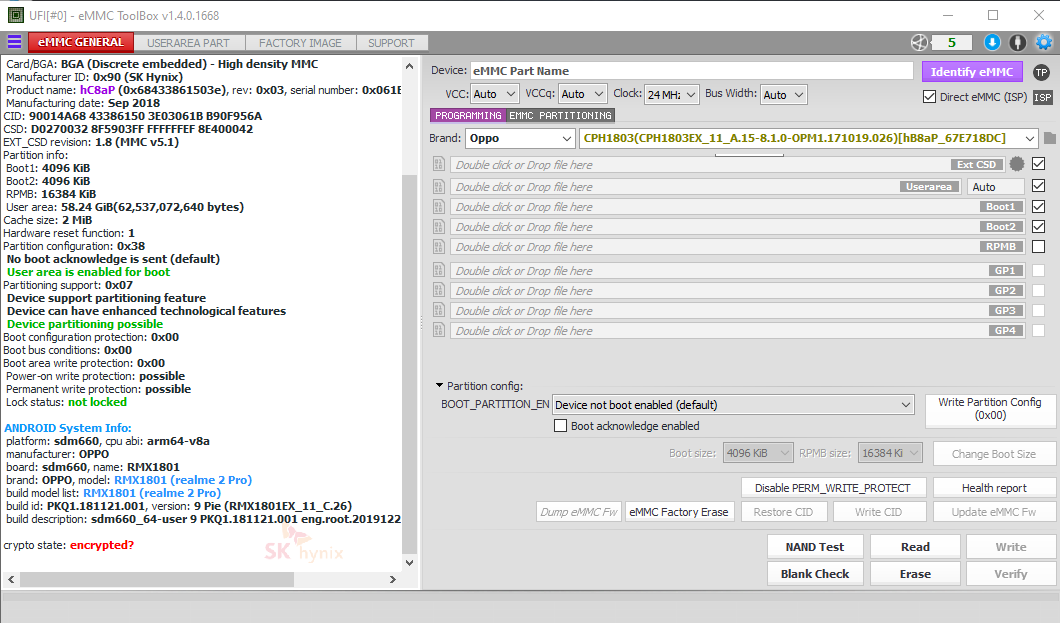The image size is (1060, 623).
Task: Click the round TP icon
Action: click(x=1041, y=72)
